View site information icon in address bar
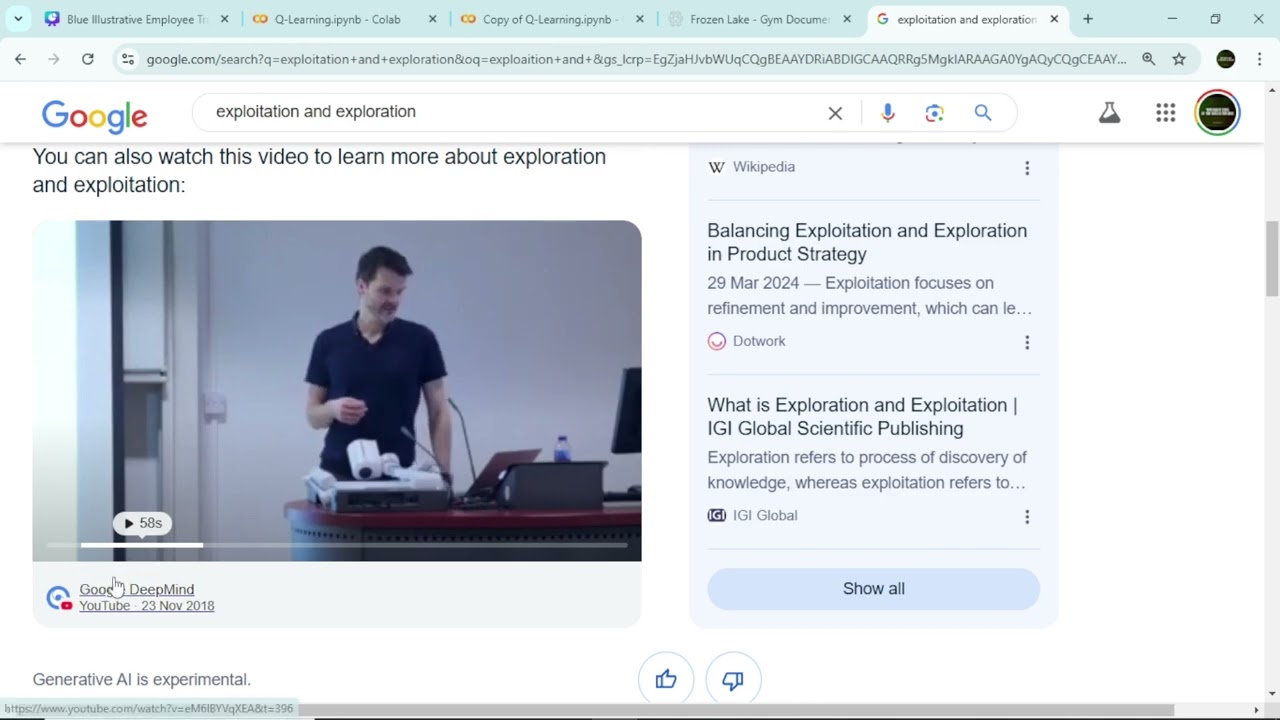 pos(127,59)
